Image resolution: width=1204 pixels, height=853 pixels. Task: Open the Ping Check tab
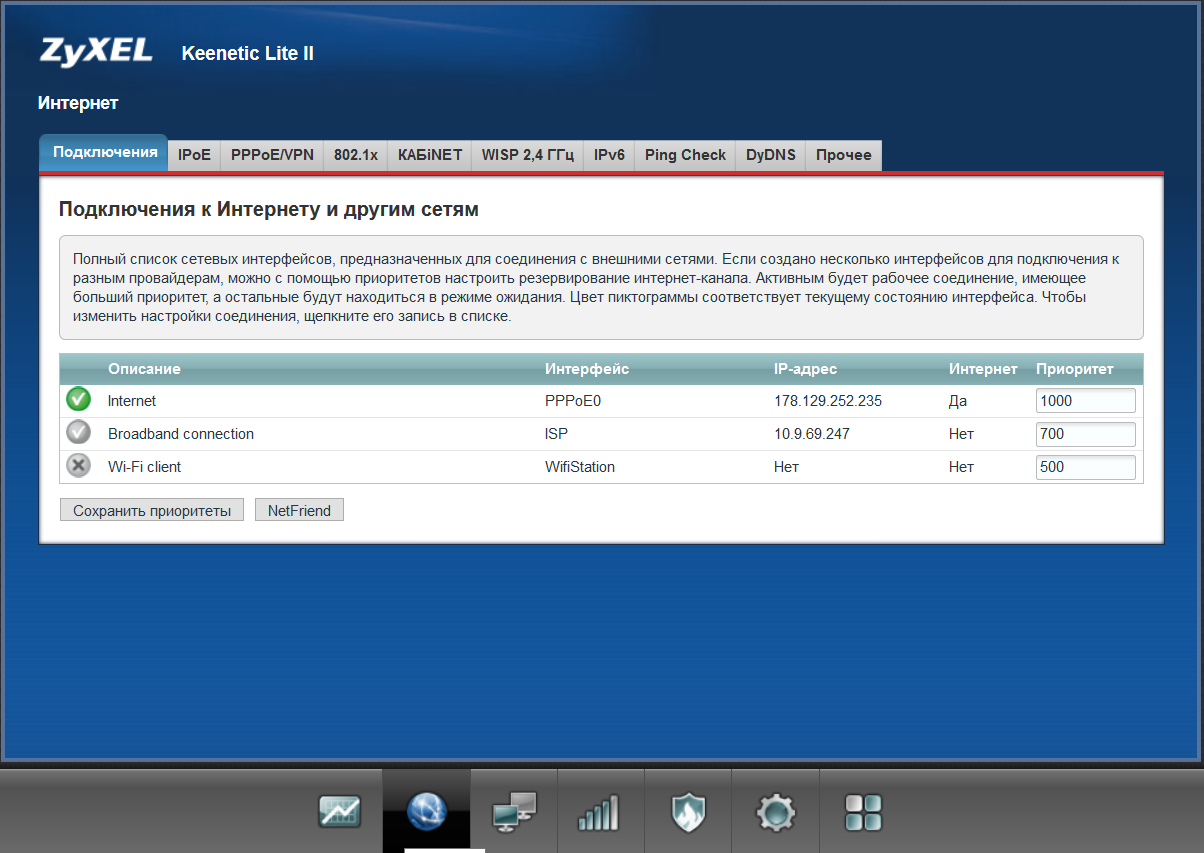pyautogui.click(x=686, y=155)
